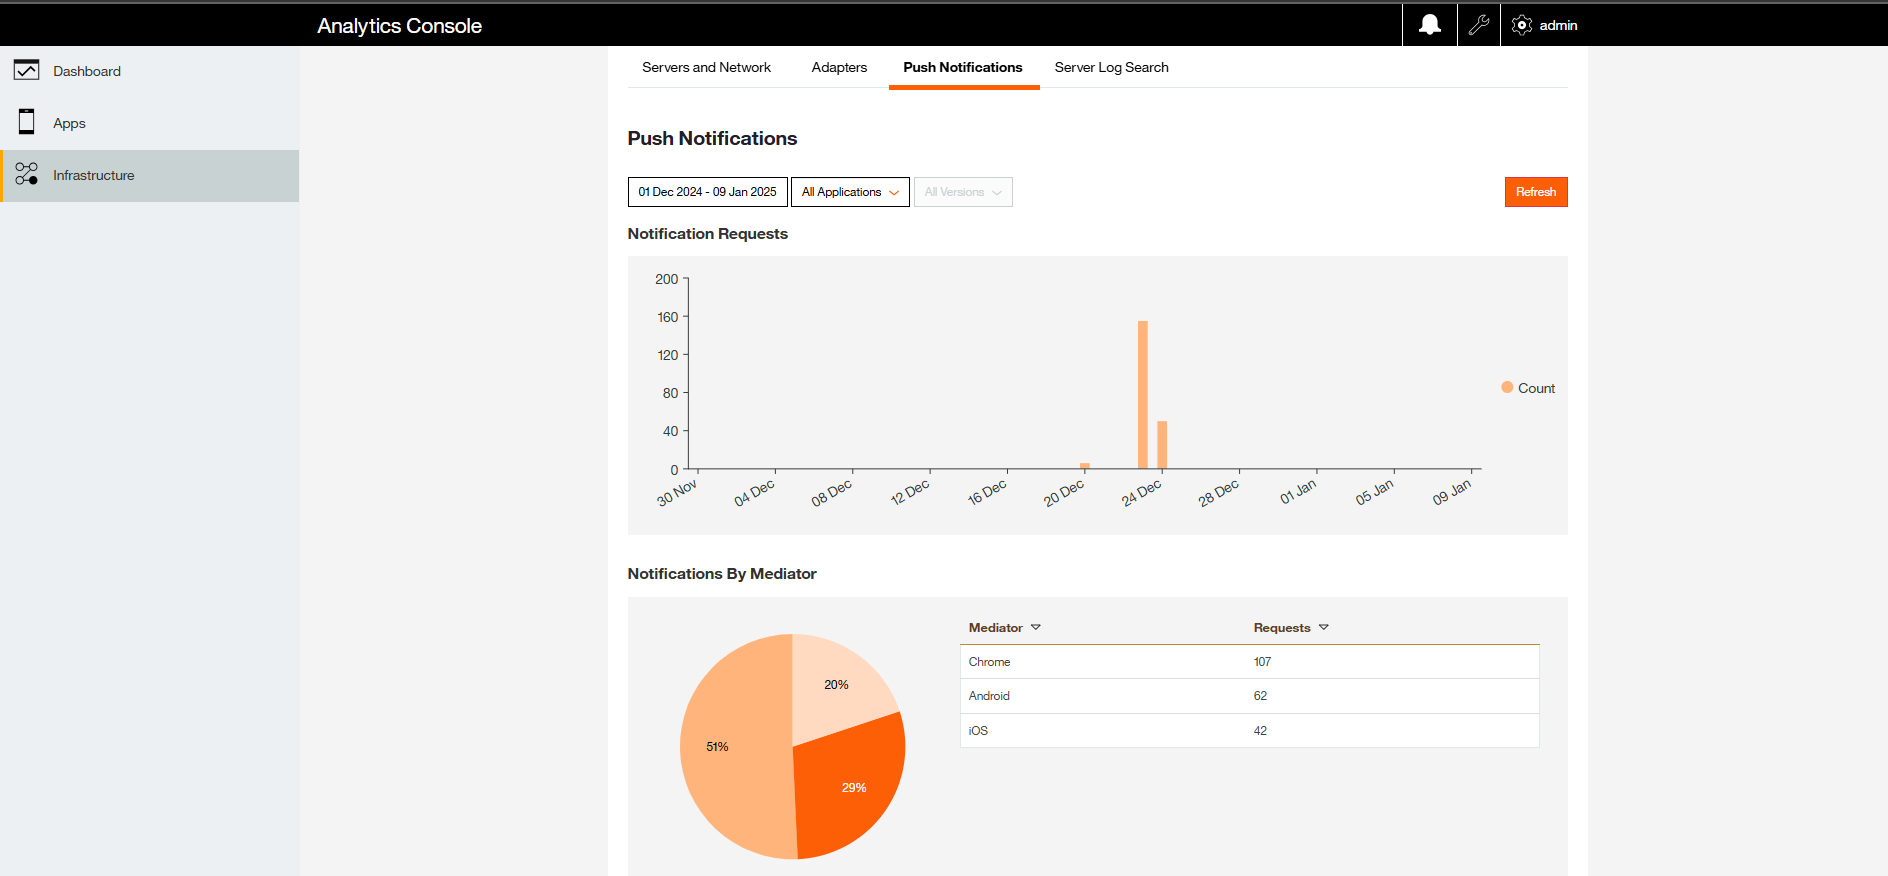This screenshot has height=876, width=1888.
Task: Expand the All Versions dropdown
Action: click(x=962, y=192)
